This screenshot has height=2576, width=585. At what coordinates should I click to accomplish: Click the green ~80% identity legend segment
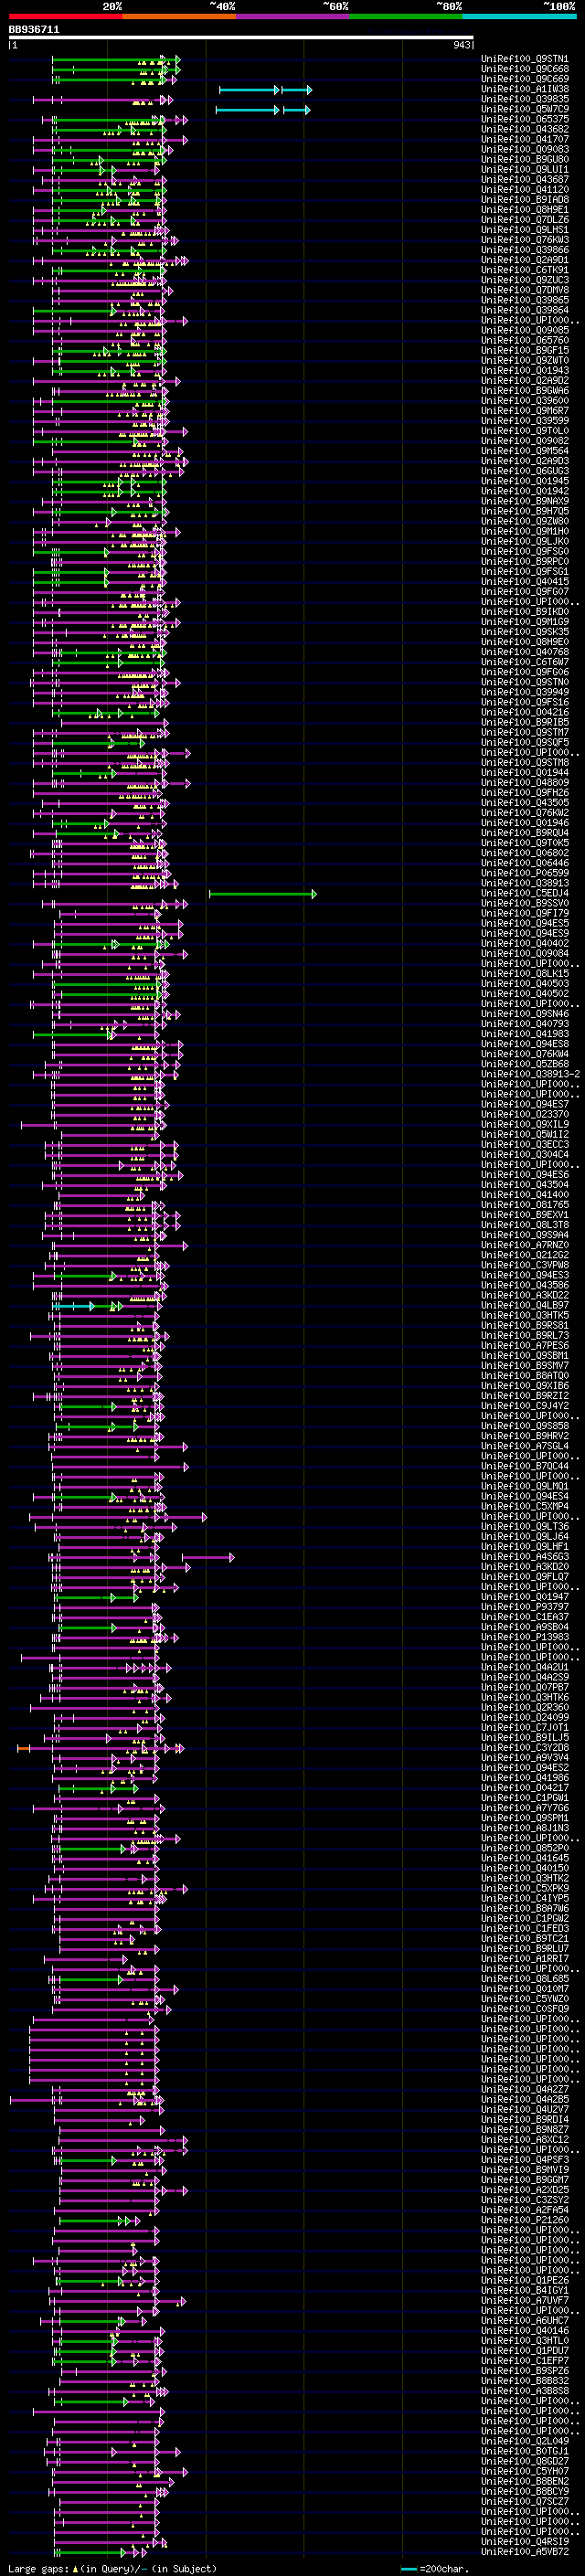coord(406,16)
